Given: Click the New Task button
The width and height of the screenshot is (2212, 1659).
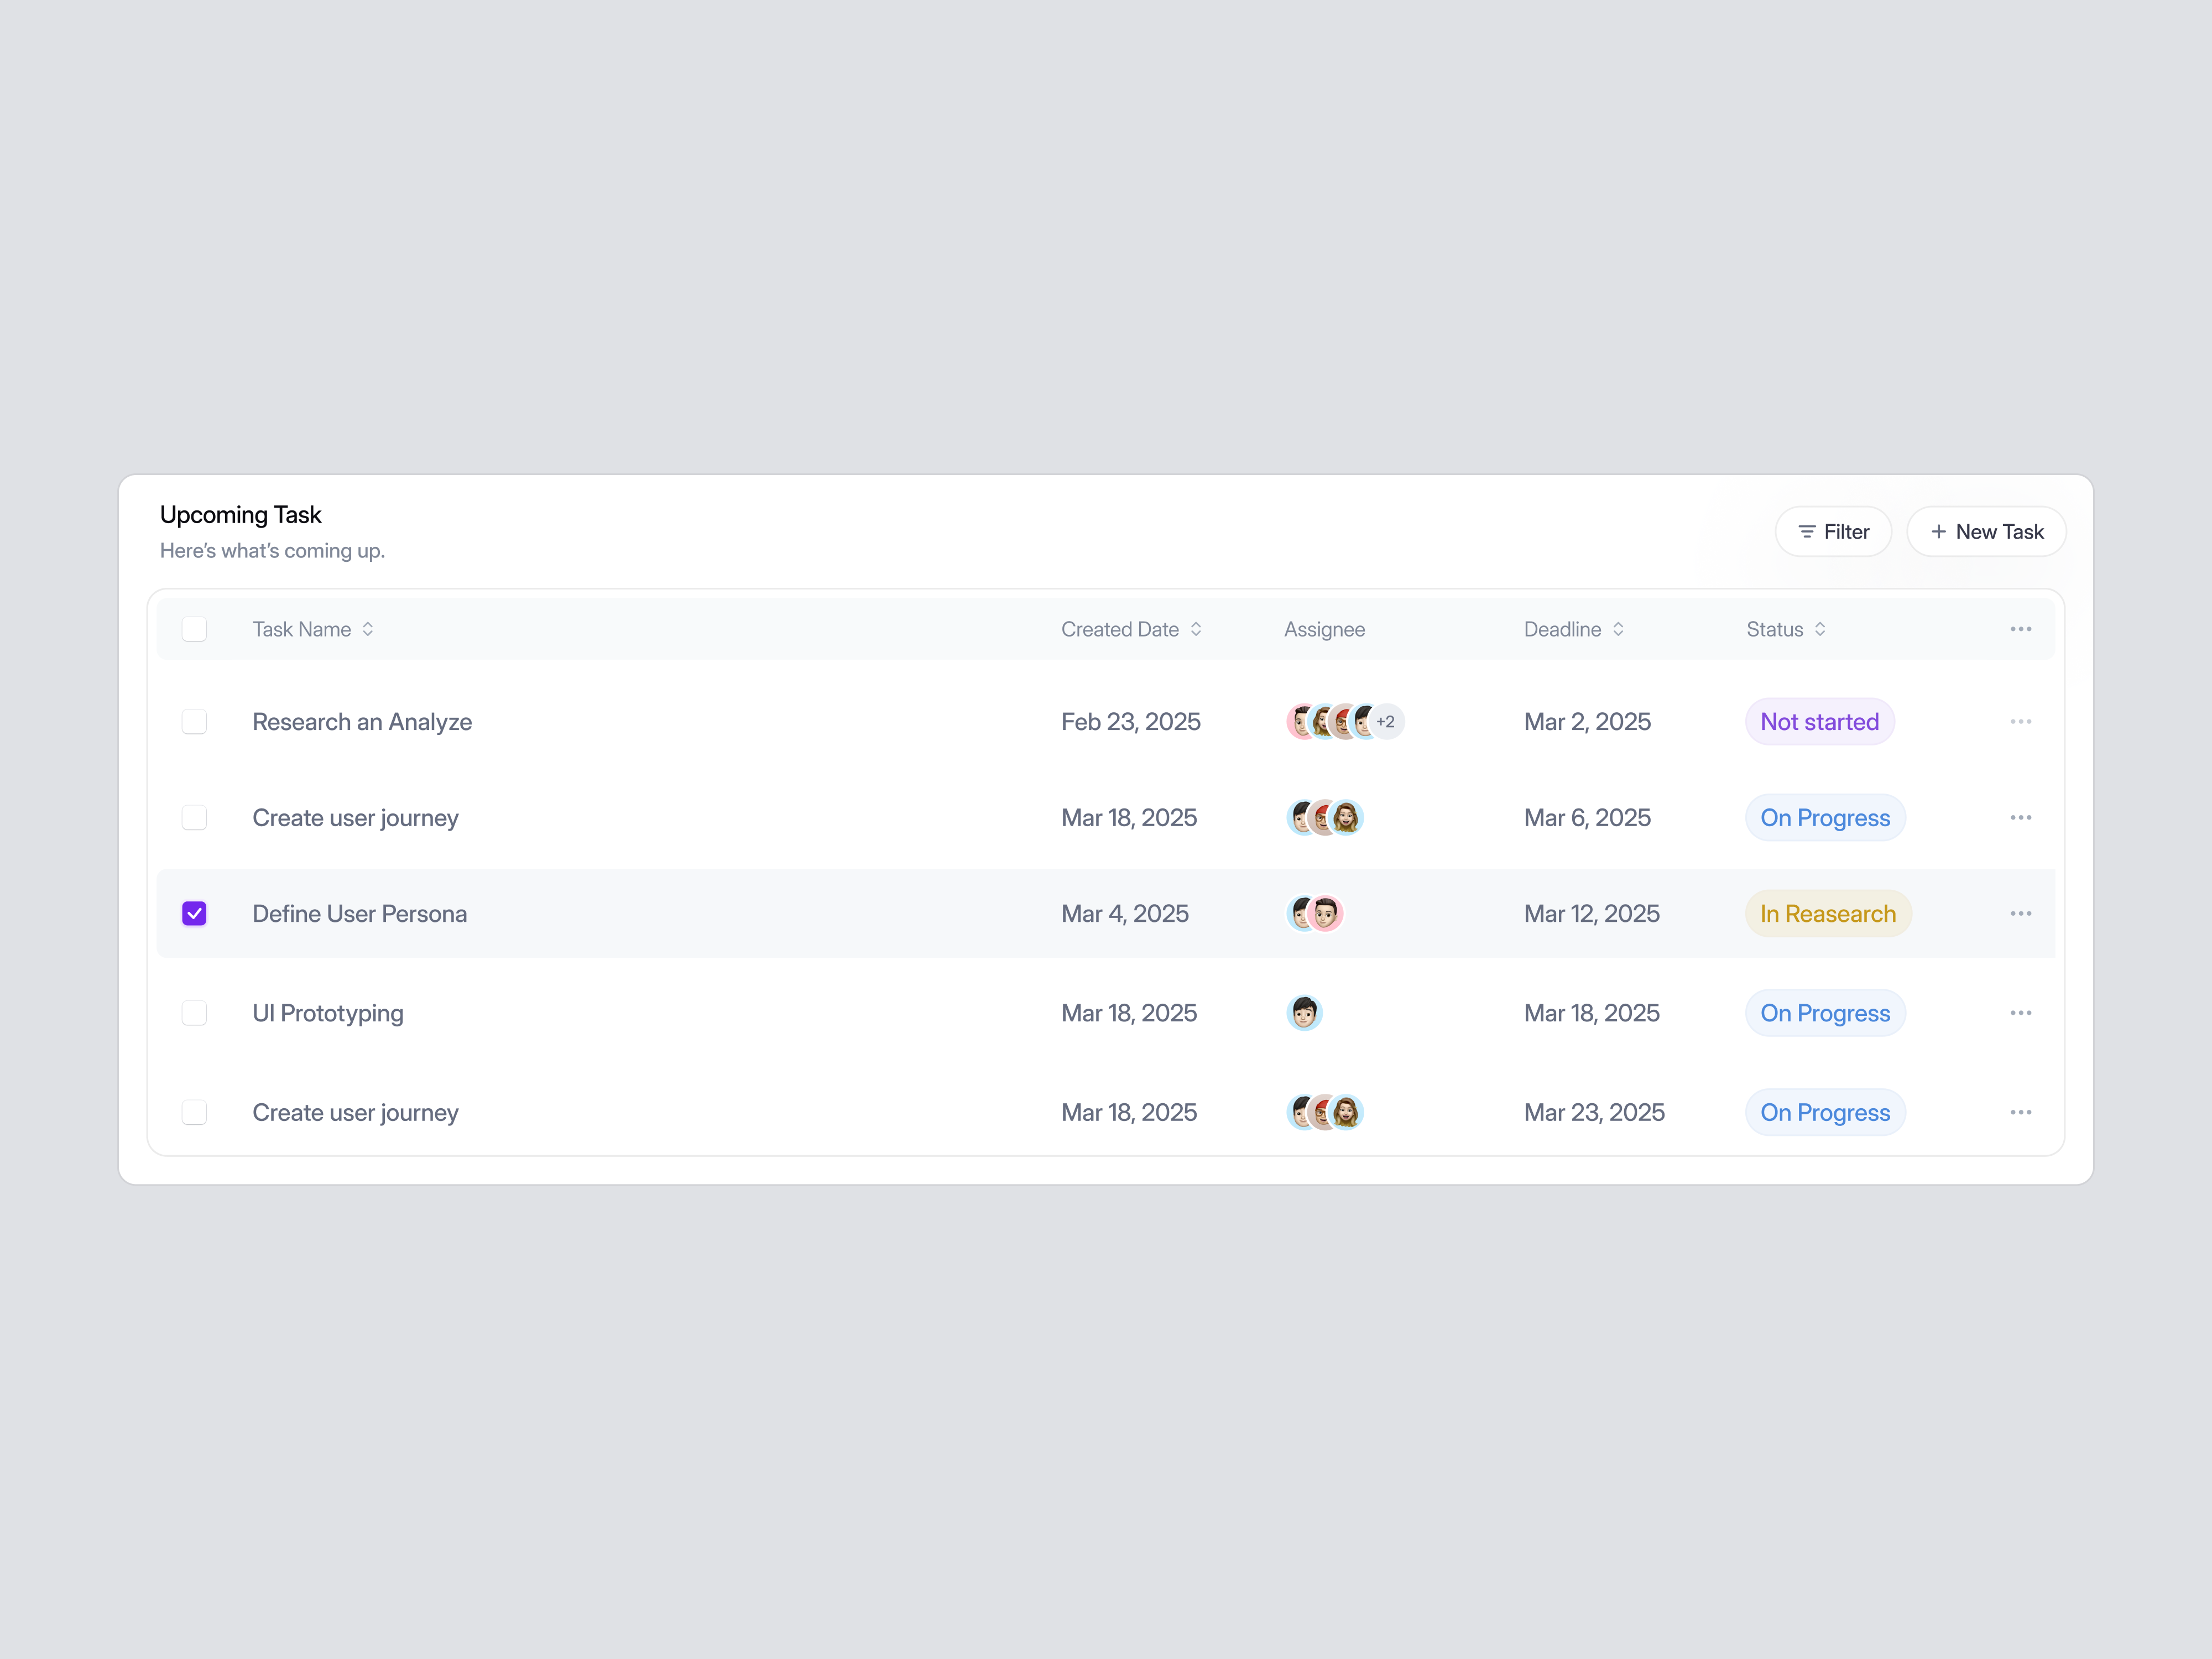Looking at the screenshot, I should [x=1986, y=531].
